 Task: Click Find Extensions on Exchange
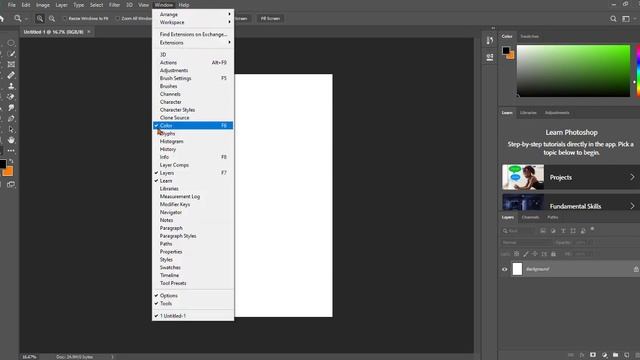pos(193,34)
